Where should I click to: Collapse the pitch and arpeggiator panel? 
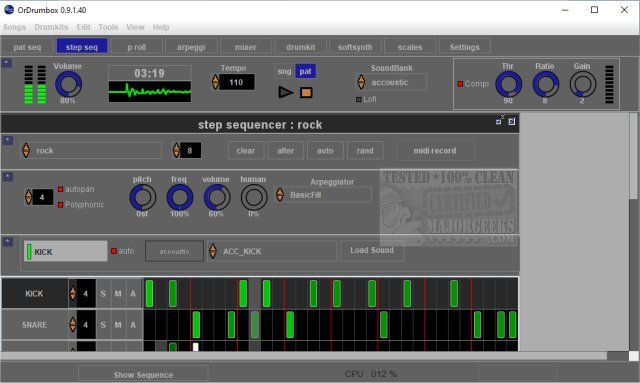(7, 176)
